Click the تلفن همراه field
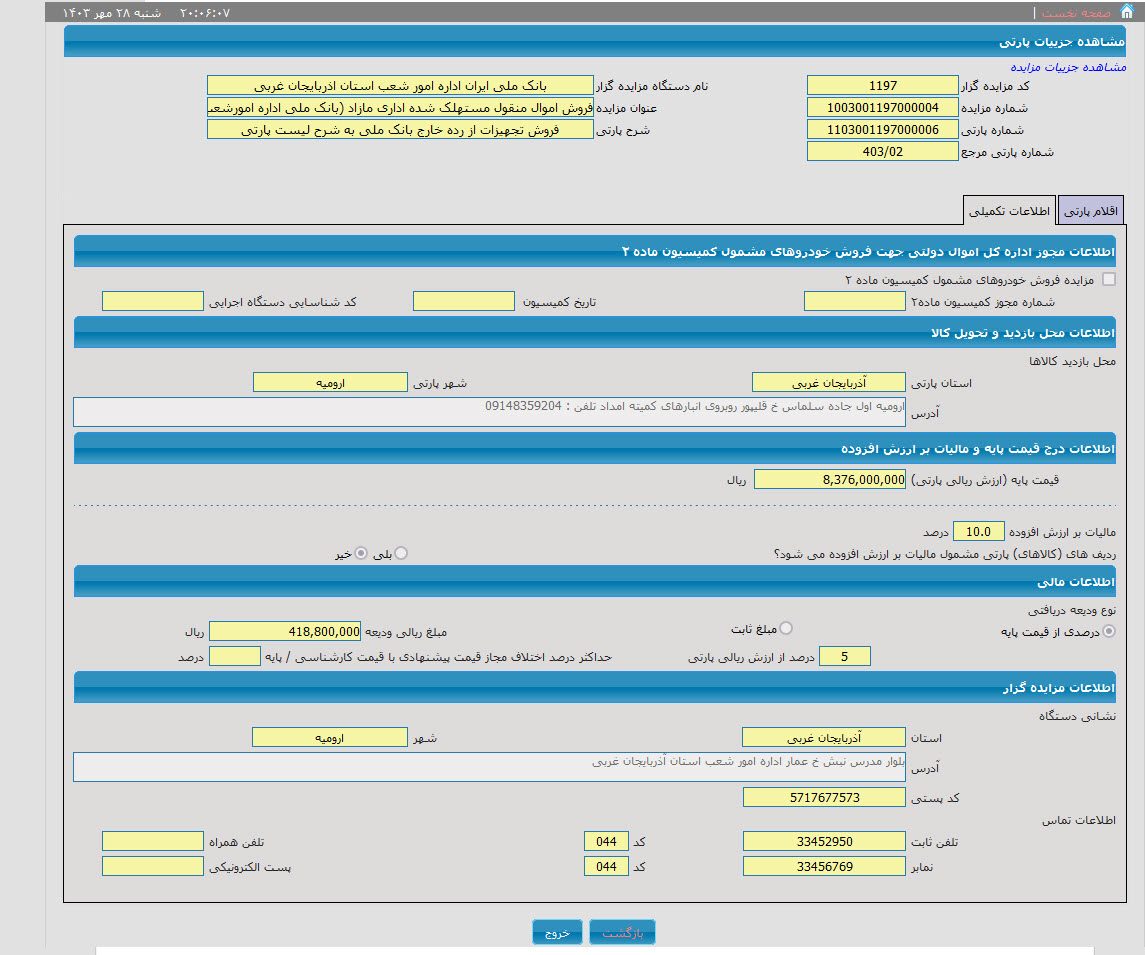The width and height of the screenshot is (1145, 955). [152, 841]
